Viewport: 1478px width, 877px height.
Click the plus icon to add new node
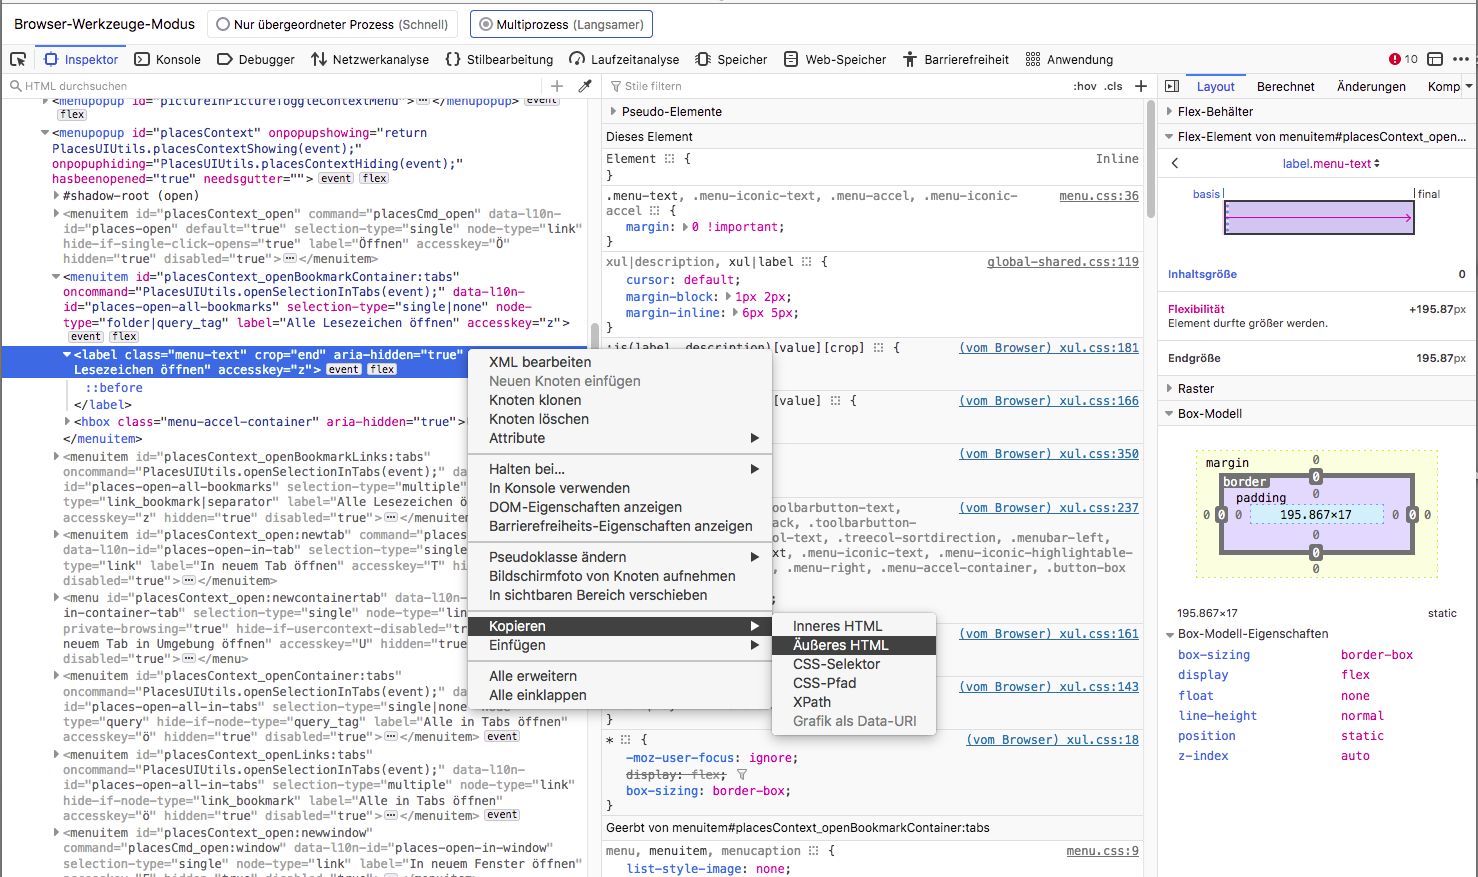[557, 86]
